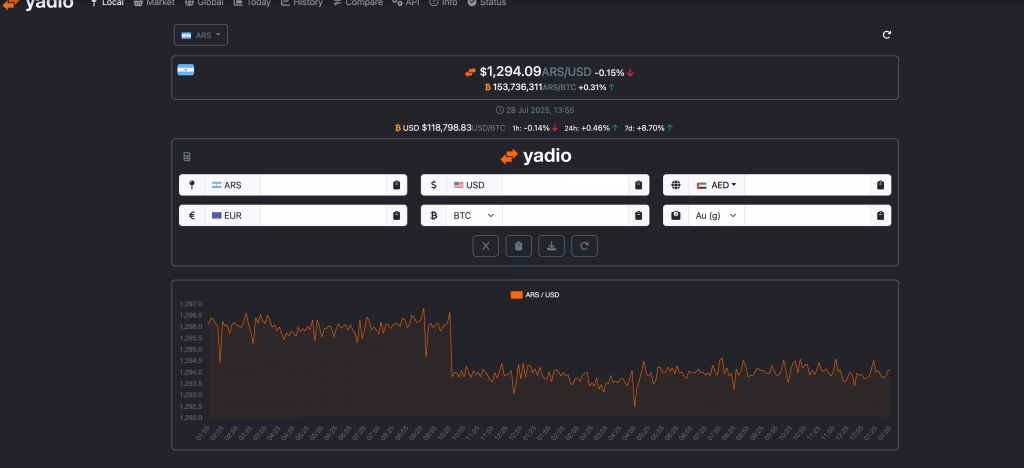Viewport: 1024px width, 468px height.
Task: Go to the Market tab
Action: click(154, 3)
